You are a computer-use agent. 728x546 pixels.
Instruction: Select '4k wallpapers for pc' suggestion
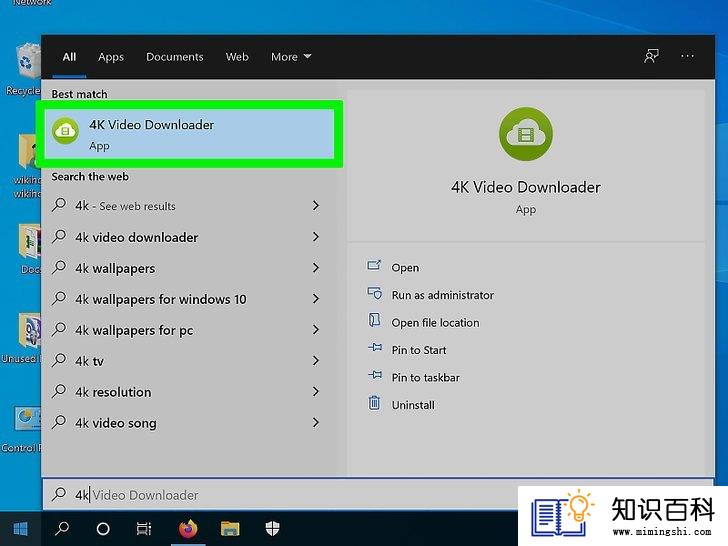click(188, 330)
